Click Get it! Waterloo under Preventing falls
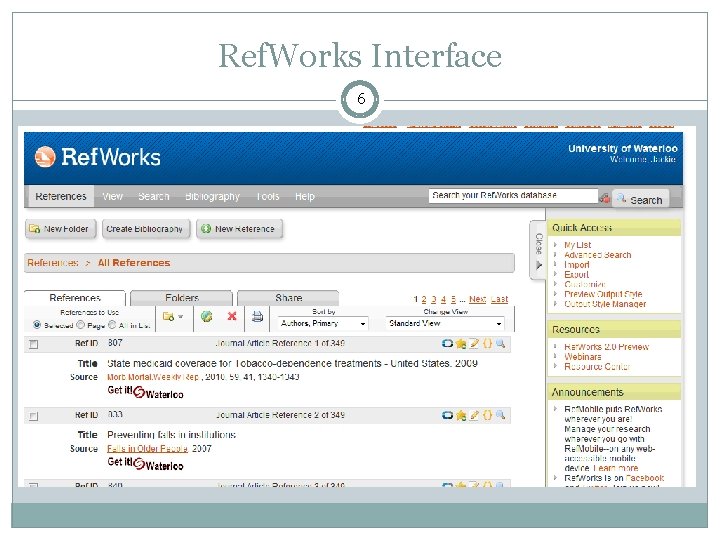The width and height of the screenshot is (720, 540). coord(145,463)
